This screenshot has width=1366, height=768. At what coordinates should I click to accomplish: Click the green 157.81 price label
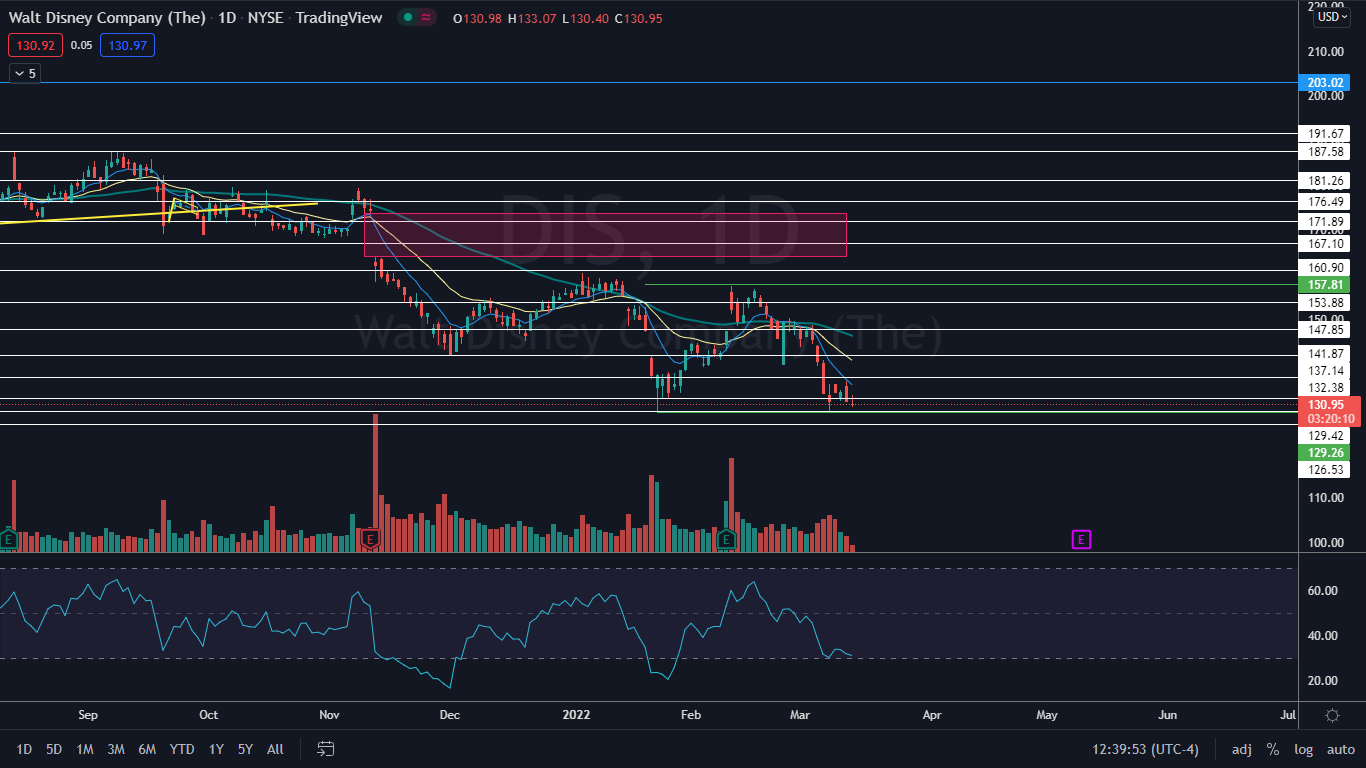[1324, 285]
